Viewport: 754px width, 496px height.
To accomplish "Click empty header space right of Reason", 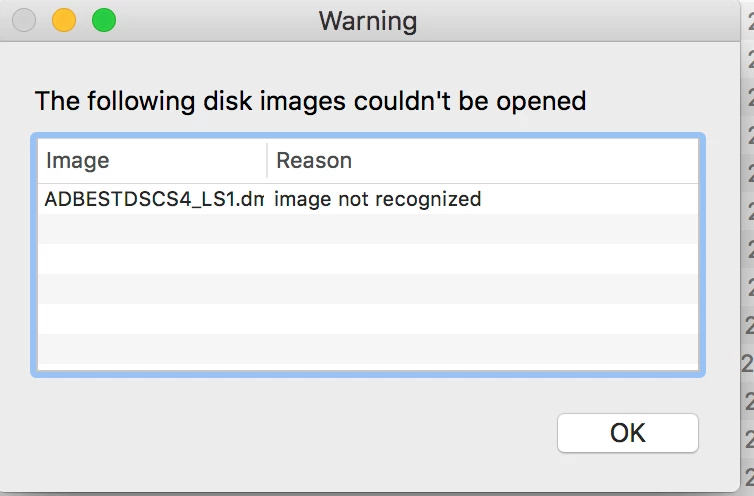I will pos(524,161).
